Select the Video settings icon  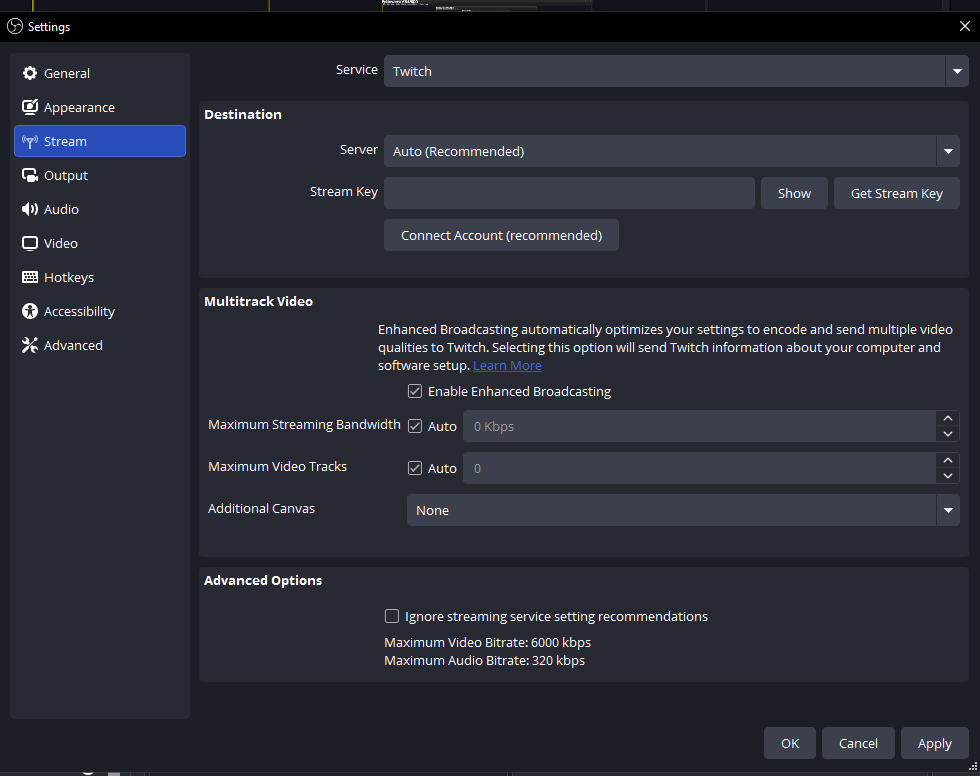(x=30, y=243)
